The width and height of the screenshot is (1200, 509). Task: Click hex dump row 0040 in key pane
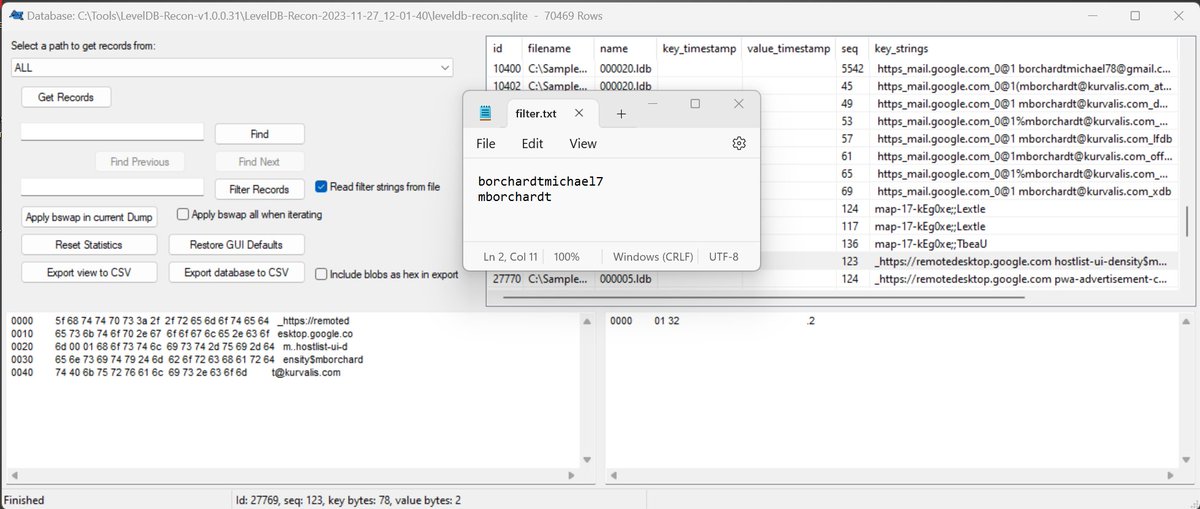[x=175, y=373]
